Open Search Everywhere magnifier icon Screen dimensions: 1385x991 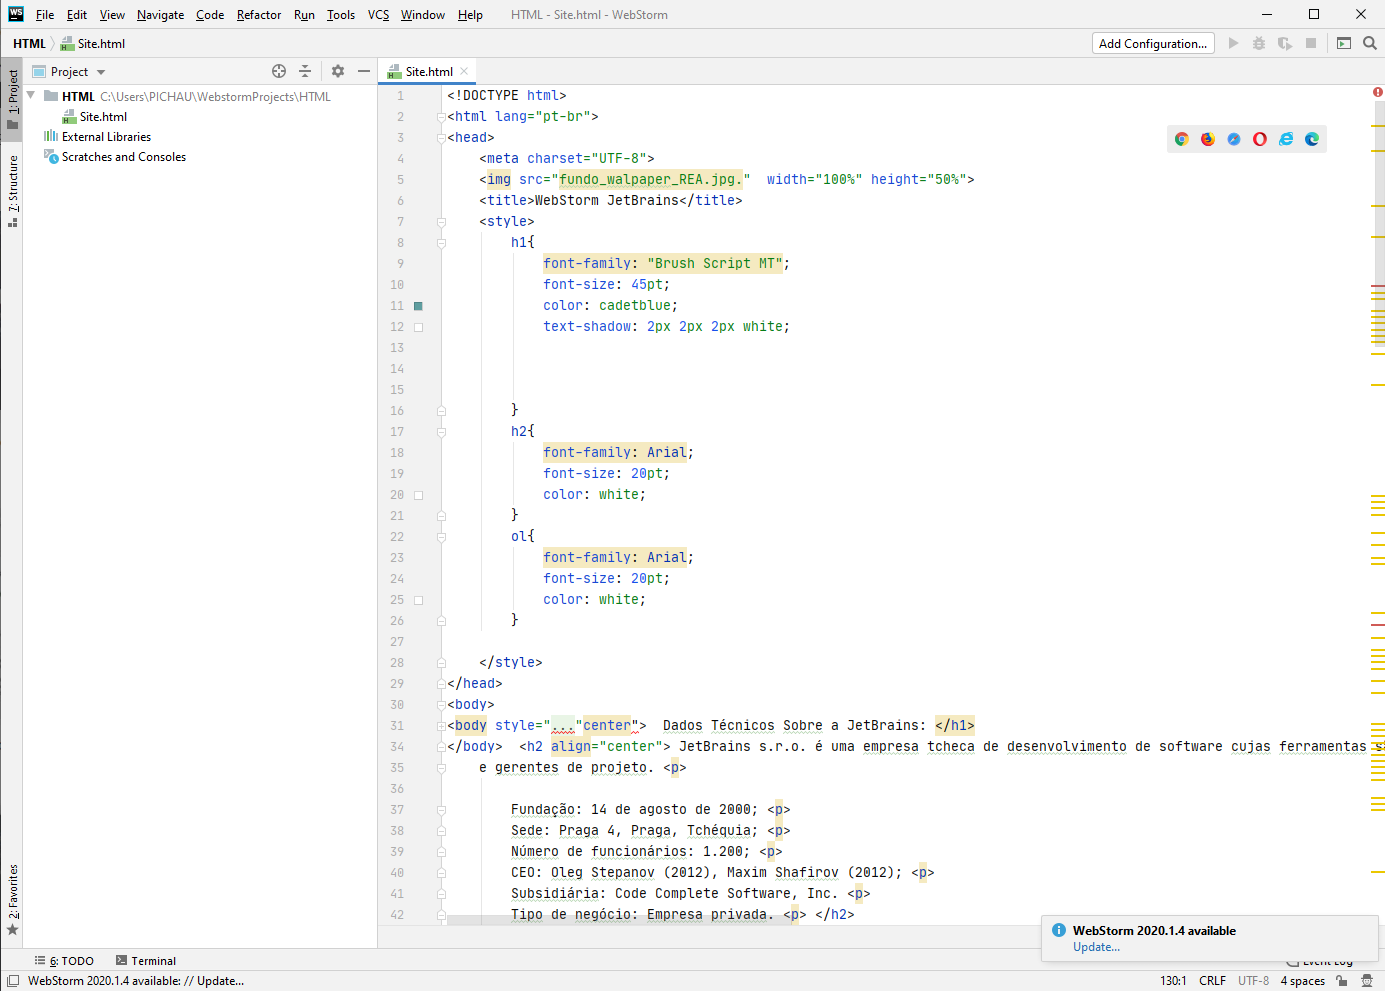(1370, 43)
